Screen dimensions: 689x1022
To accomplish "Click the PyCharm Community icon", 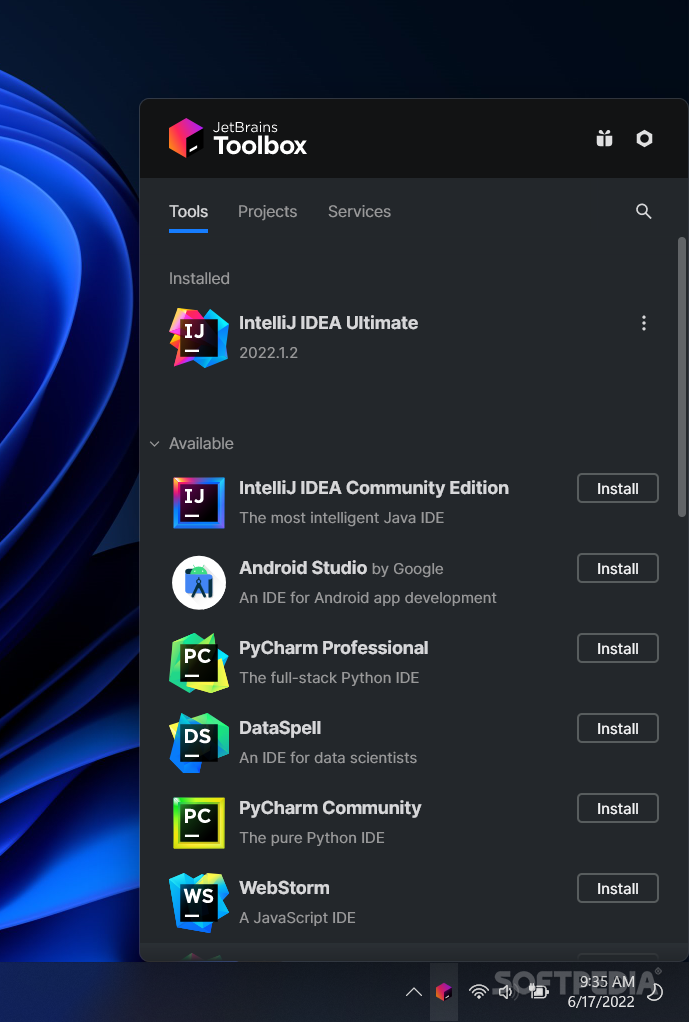I will pos(199,823).
